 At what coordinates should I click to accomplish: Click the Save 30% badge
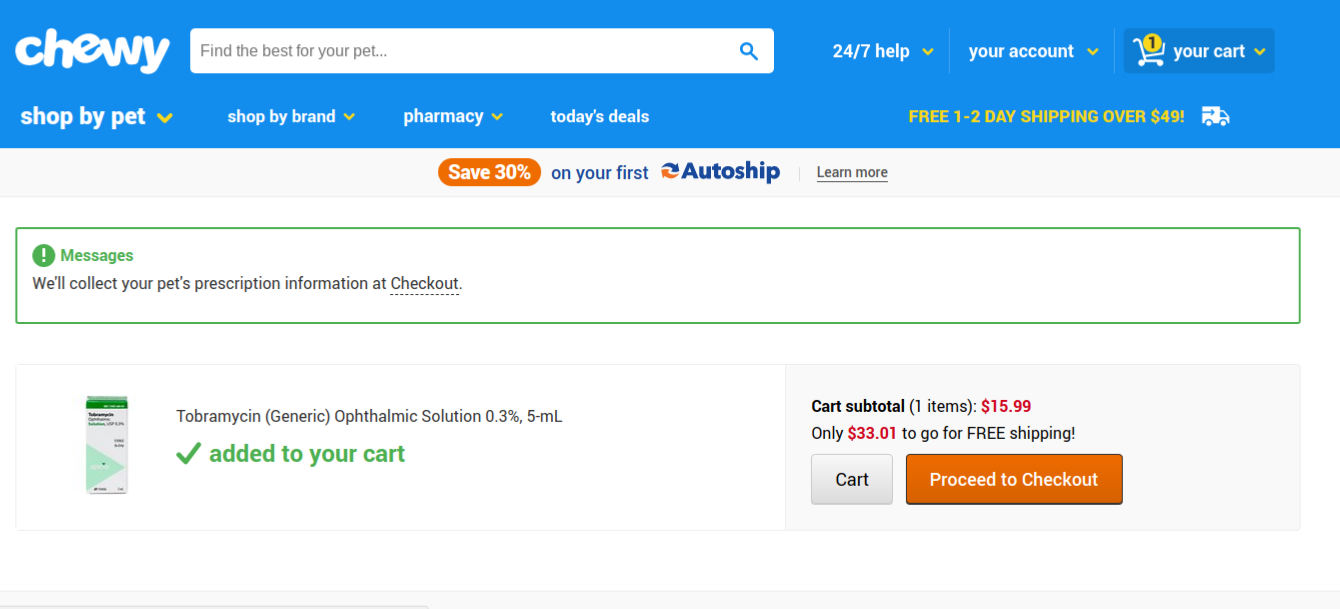pos(489,171)
